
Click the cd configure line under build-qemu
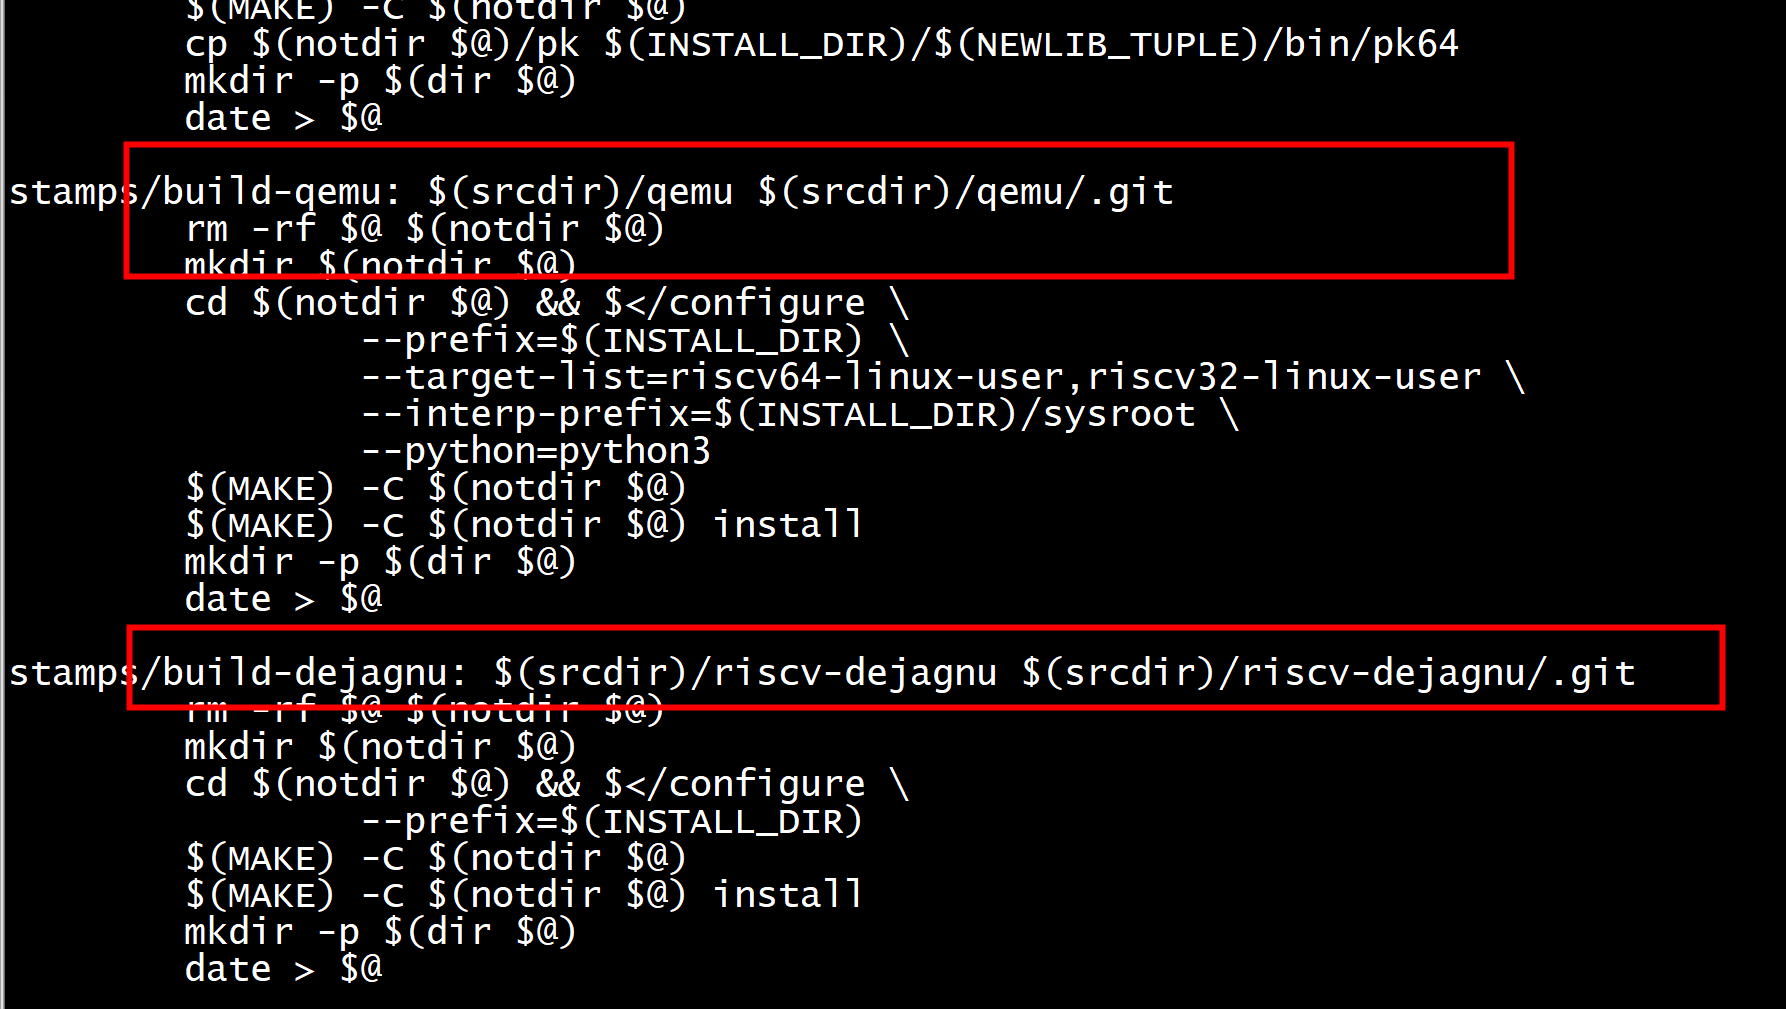547,302
